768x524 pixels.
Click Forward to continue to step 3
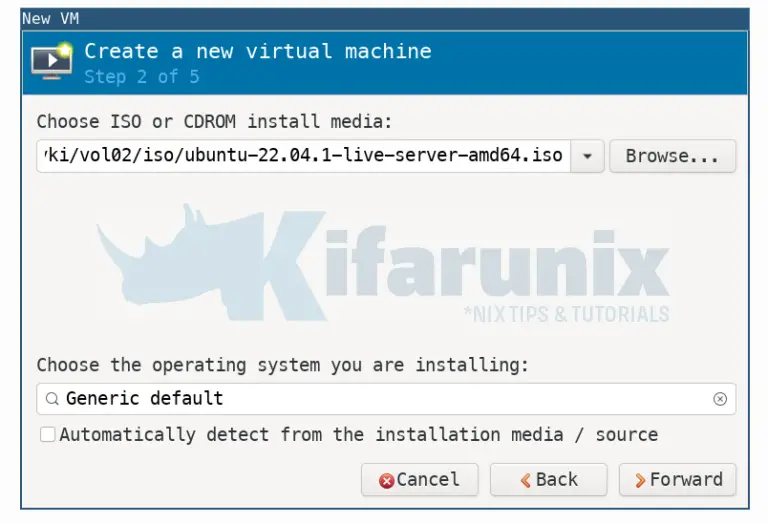(x=677, y=480)
